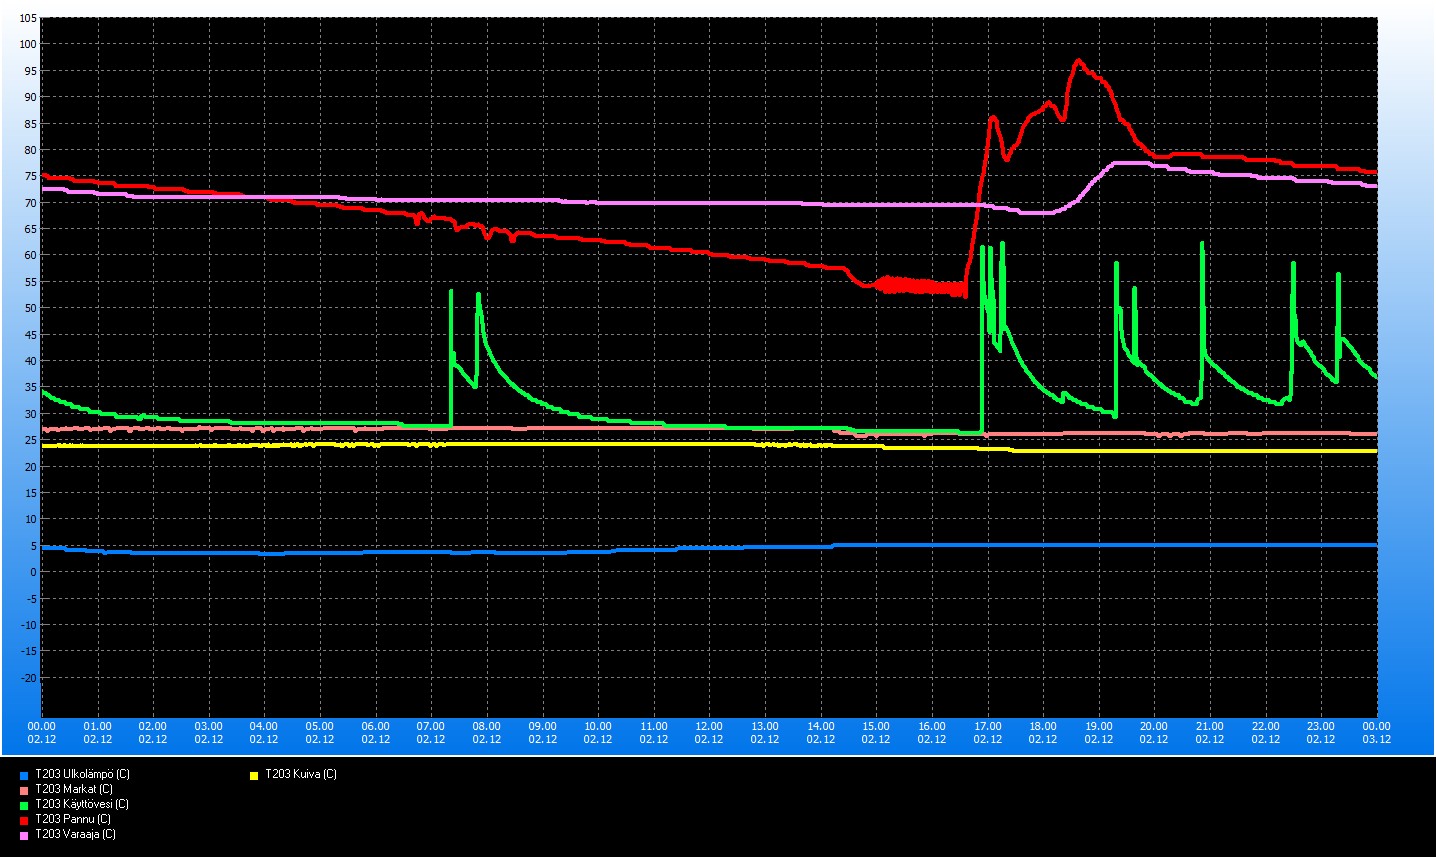Click the 00.00 03.12 end time label
1436x857 pixels.
1376,732
